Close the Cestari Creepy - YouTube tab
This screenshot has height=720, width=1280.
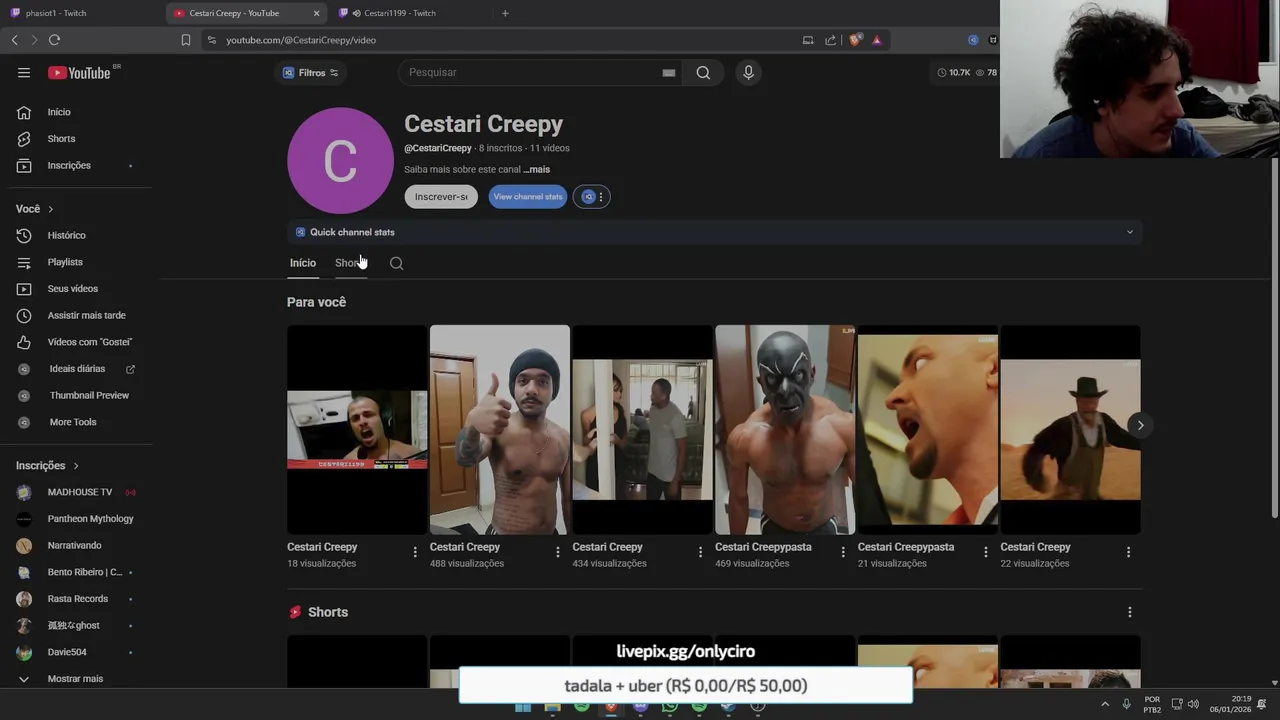coord(317,13)
